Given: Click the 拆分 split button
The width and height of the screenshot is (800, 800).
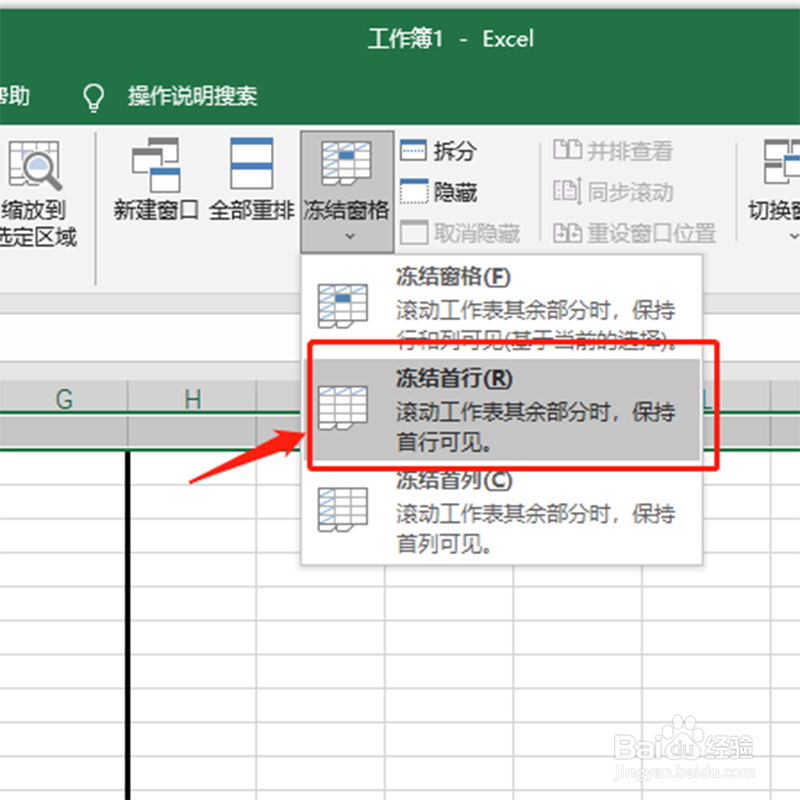Looking at the screenshot, I should click(438, 151).
